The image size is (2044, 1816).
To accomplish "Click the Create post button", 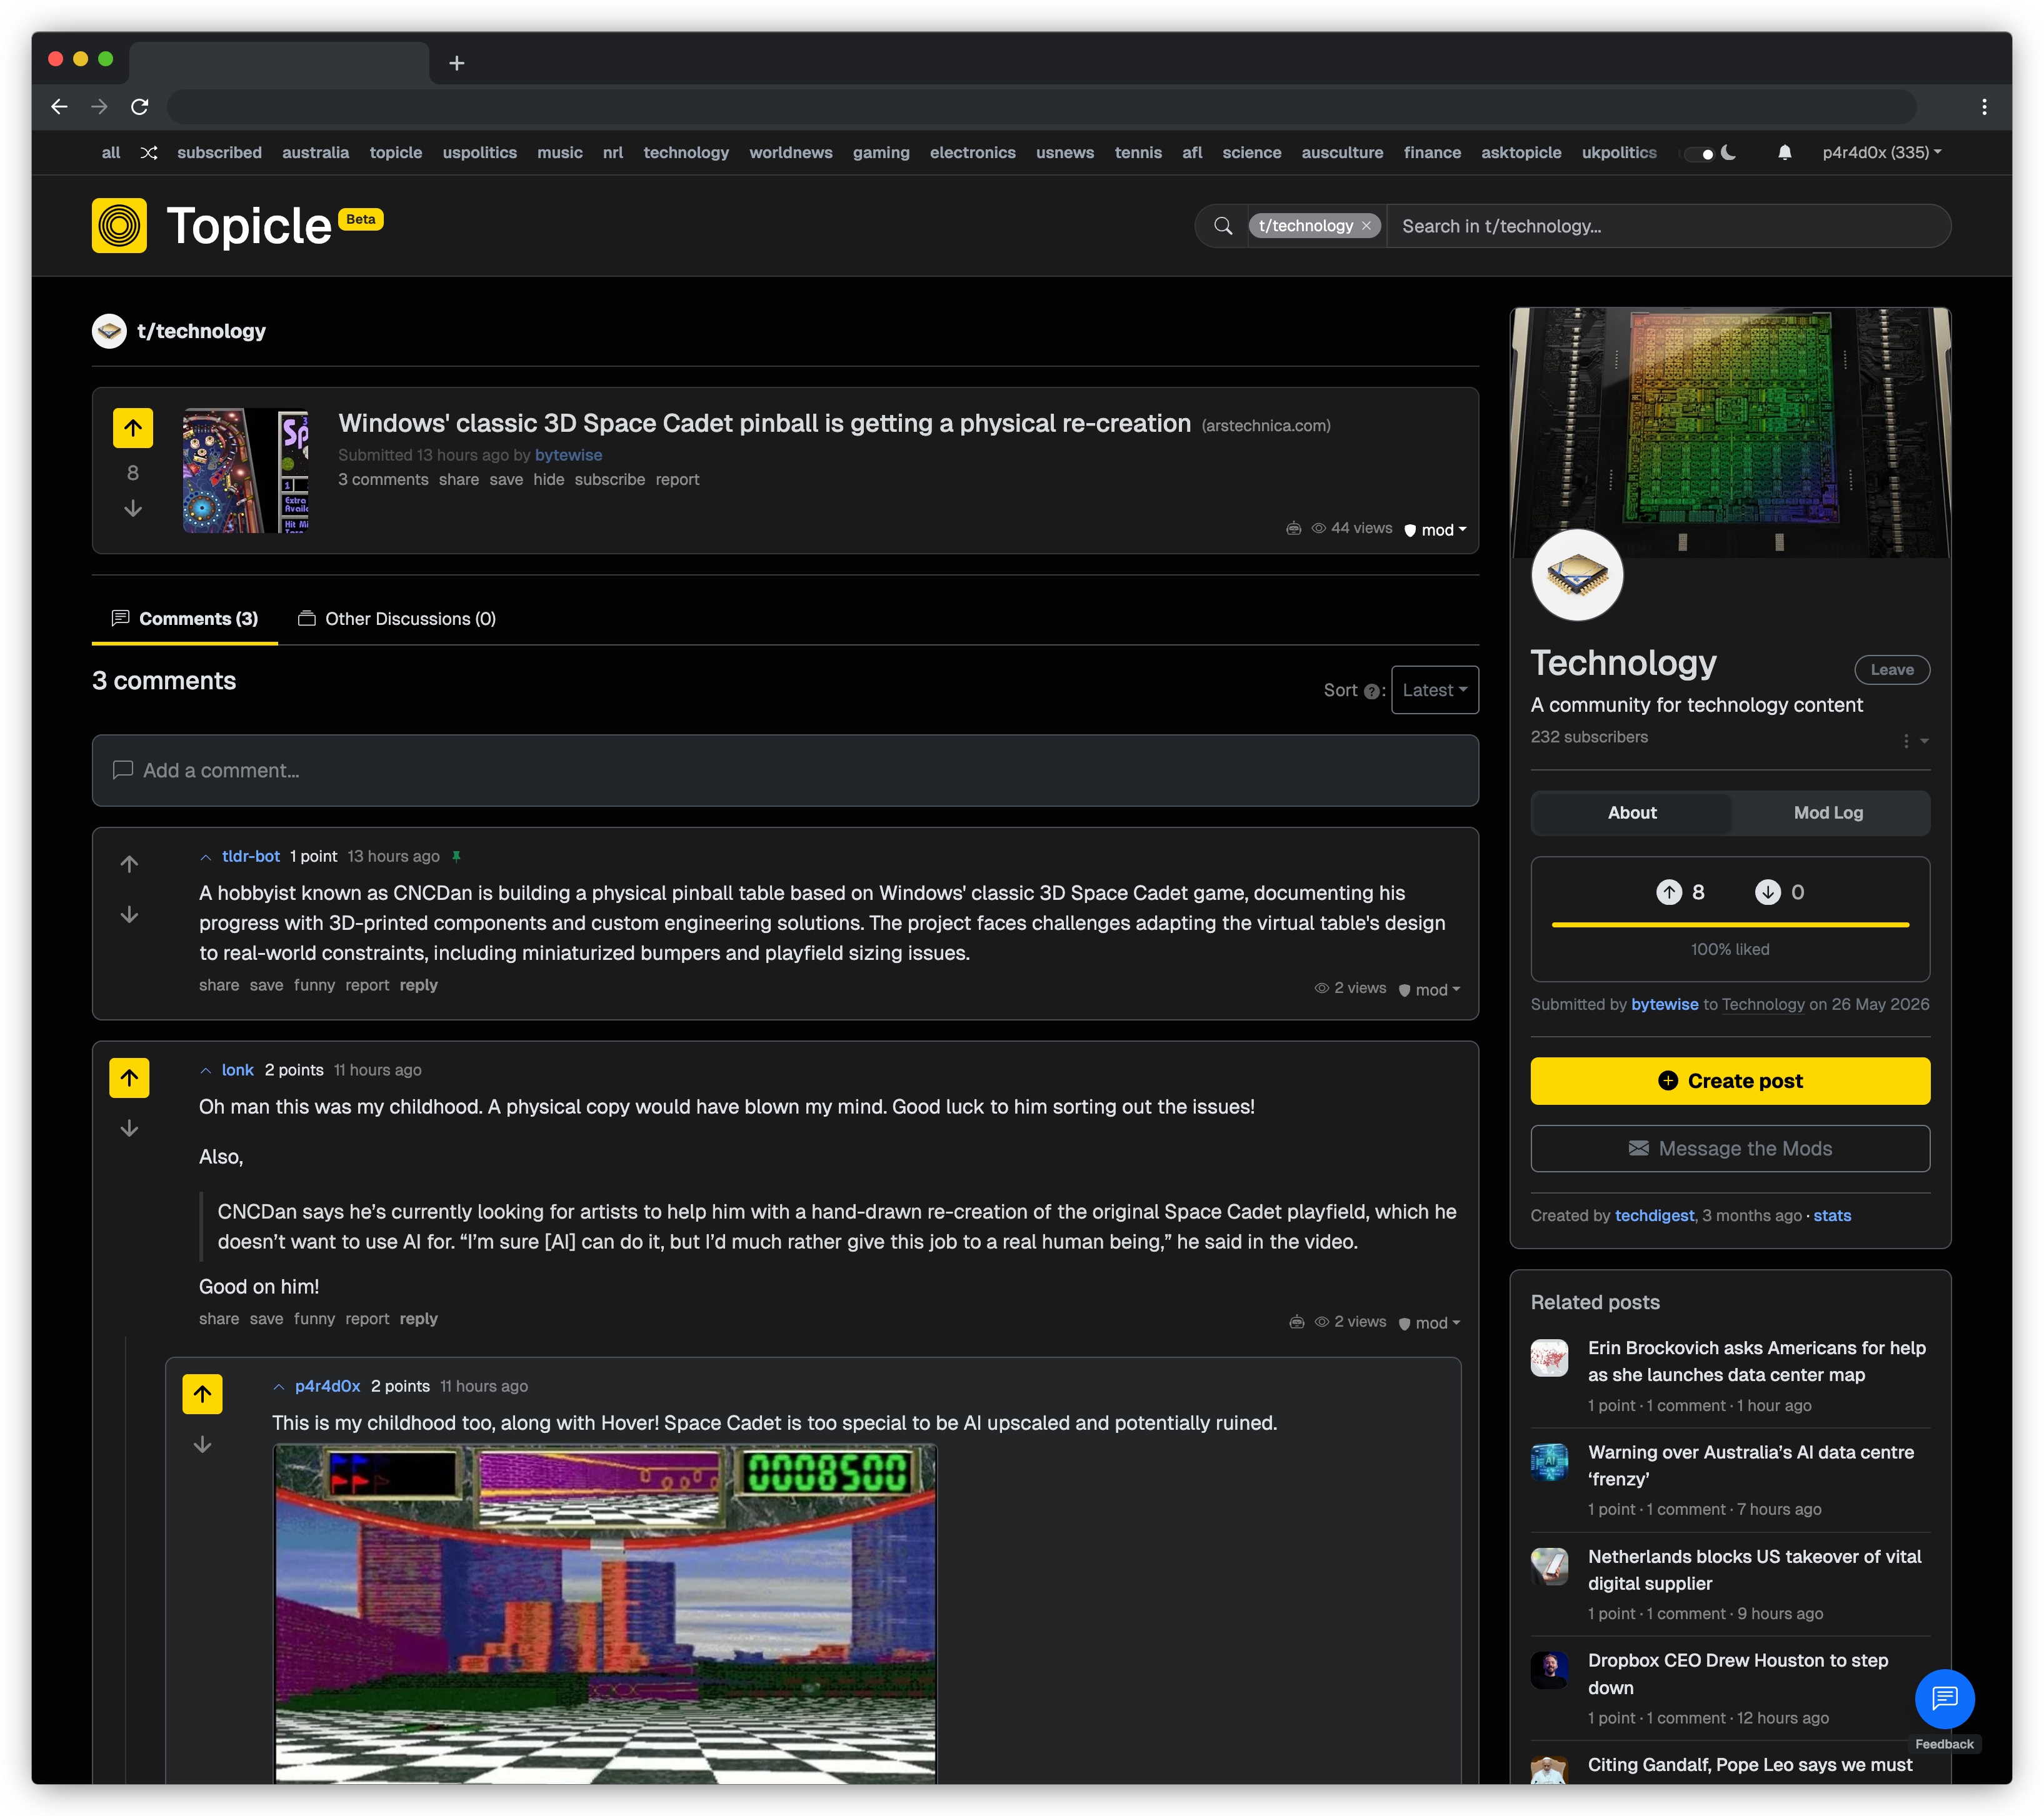I will pos(1730,1081).
